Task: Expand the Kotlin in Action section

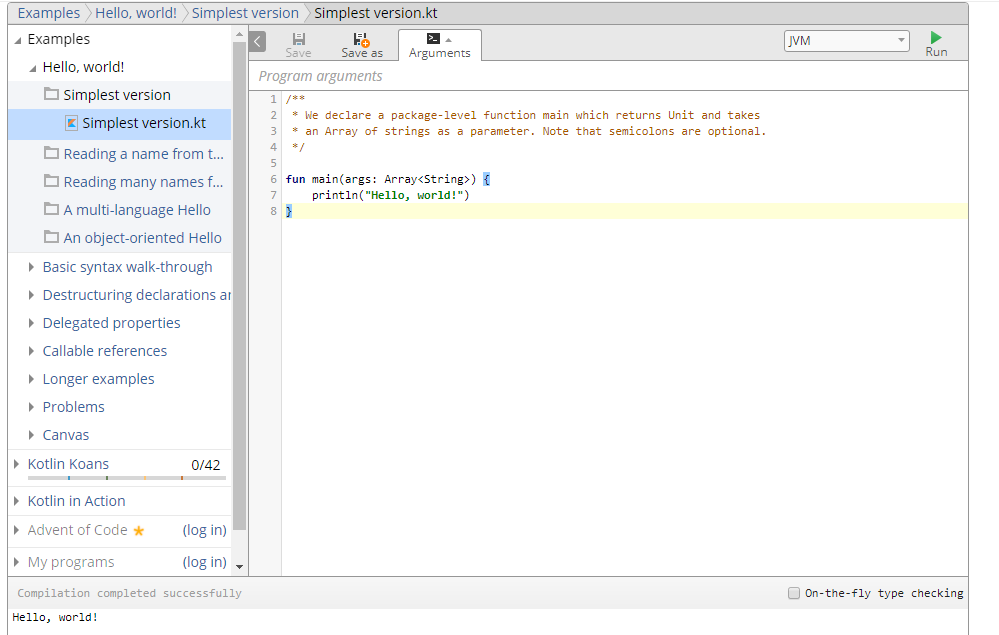Action: click(17, 501)
